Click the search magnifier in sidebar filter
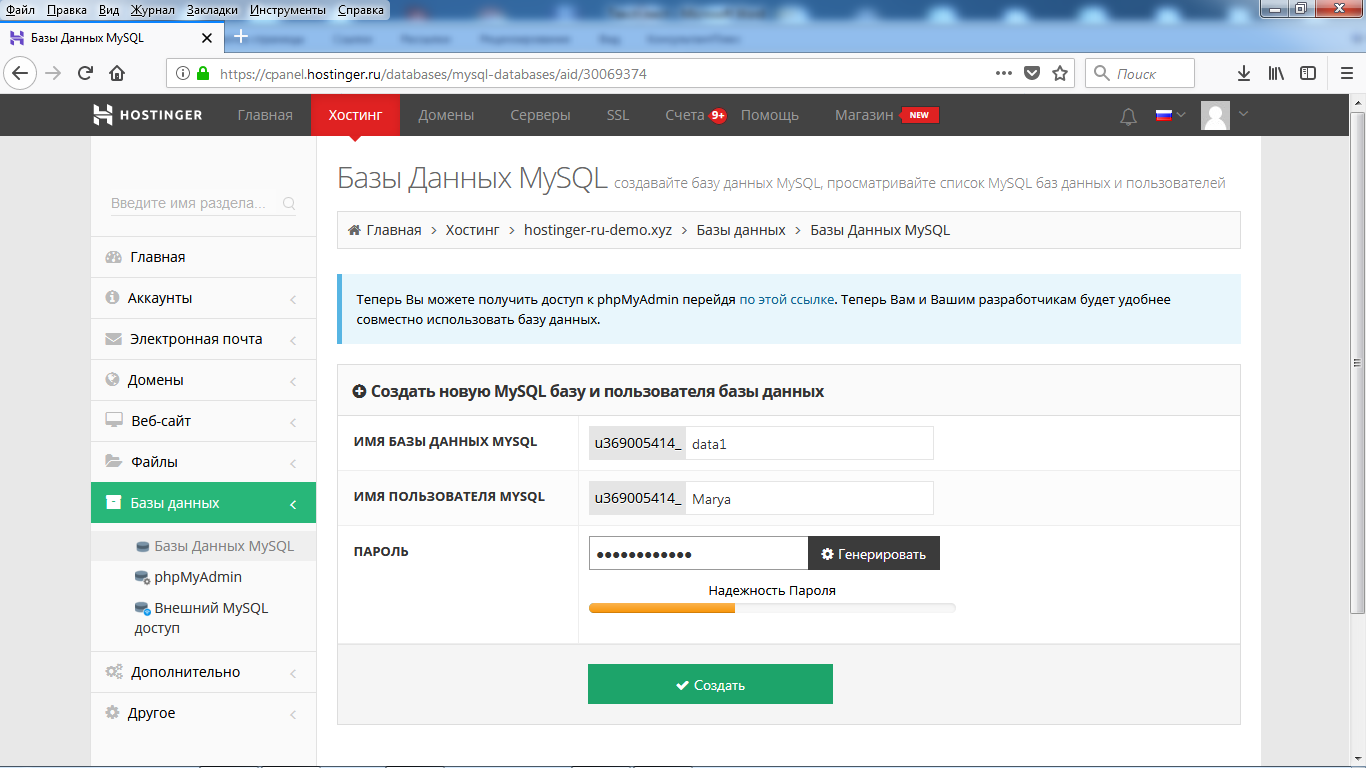This screenshot has width=1366, height=768. (x=289, y=203)
